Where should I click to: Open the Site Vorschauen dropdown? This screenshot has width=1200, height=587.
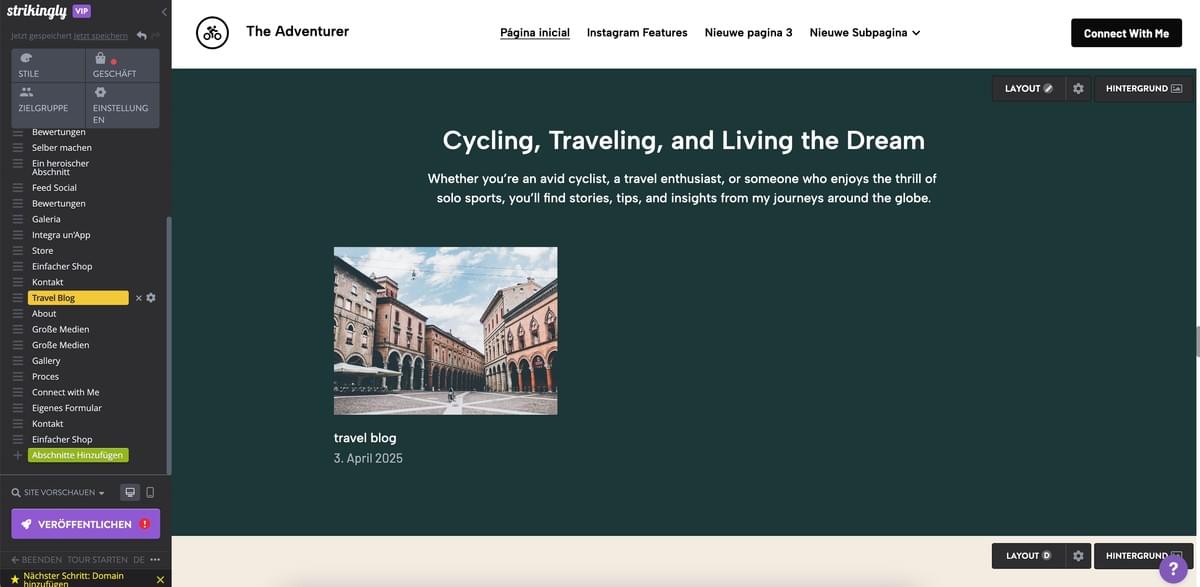99,491
